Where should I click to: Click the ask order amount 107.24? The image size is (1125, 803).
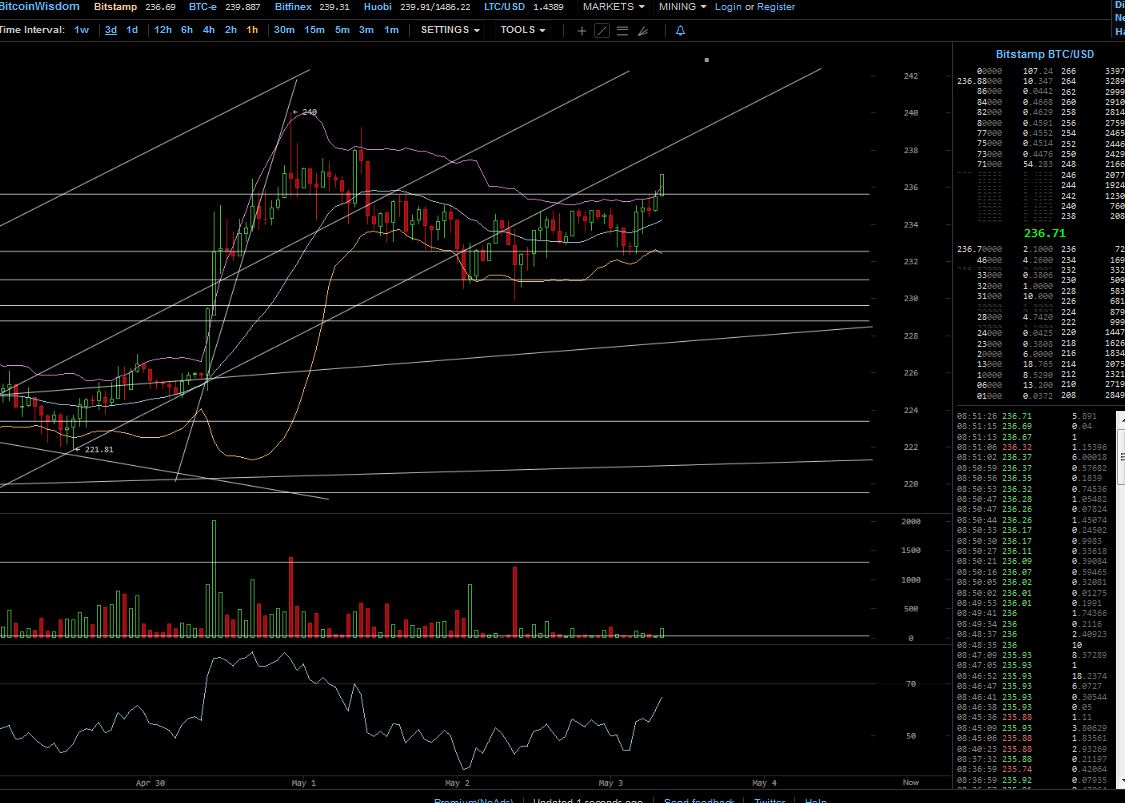click(x=1037, y=71)
